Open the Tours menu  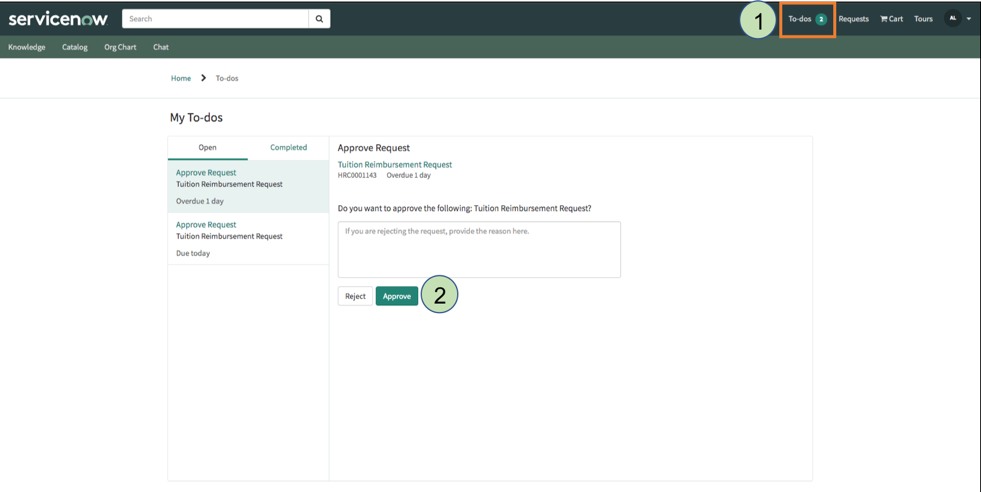[923, 19]
